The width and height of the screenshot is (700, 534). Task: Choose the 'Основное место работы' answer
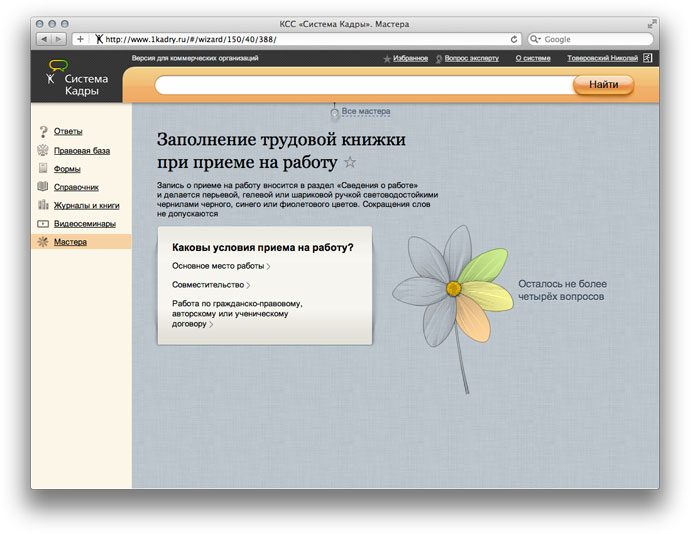[x=218, y=266]
